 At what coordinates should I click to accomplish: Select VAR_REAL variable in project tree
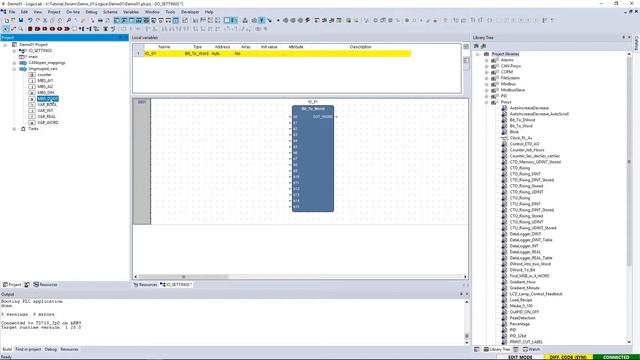[47, 117]
